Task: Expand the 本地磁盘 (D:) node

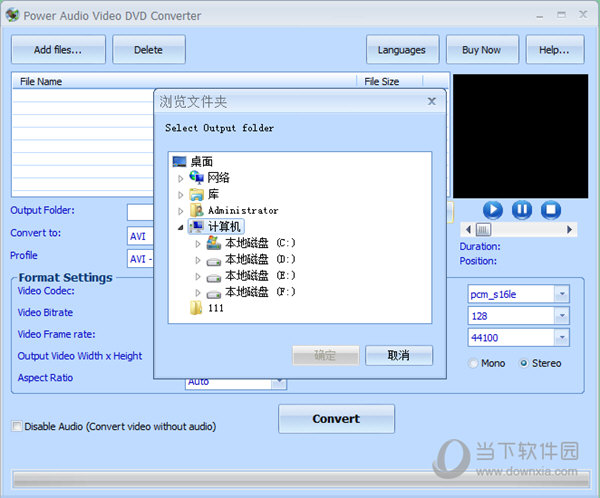Action: pyautogui.click(x=198, y=260)
